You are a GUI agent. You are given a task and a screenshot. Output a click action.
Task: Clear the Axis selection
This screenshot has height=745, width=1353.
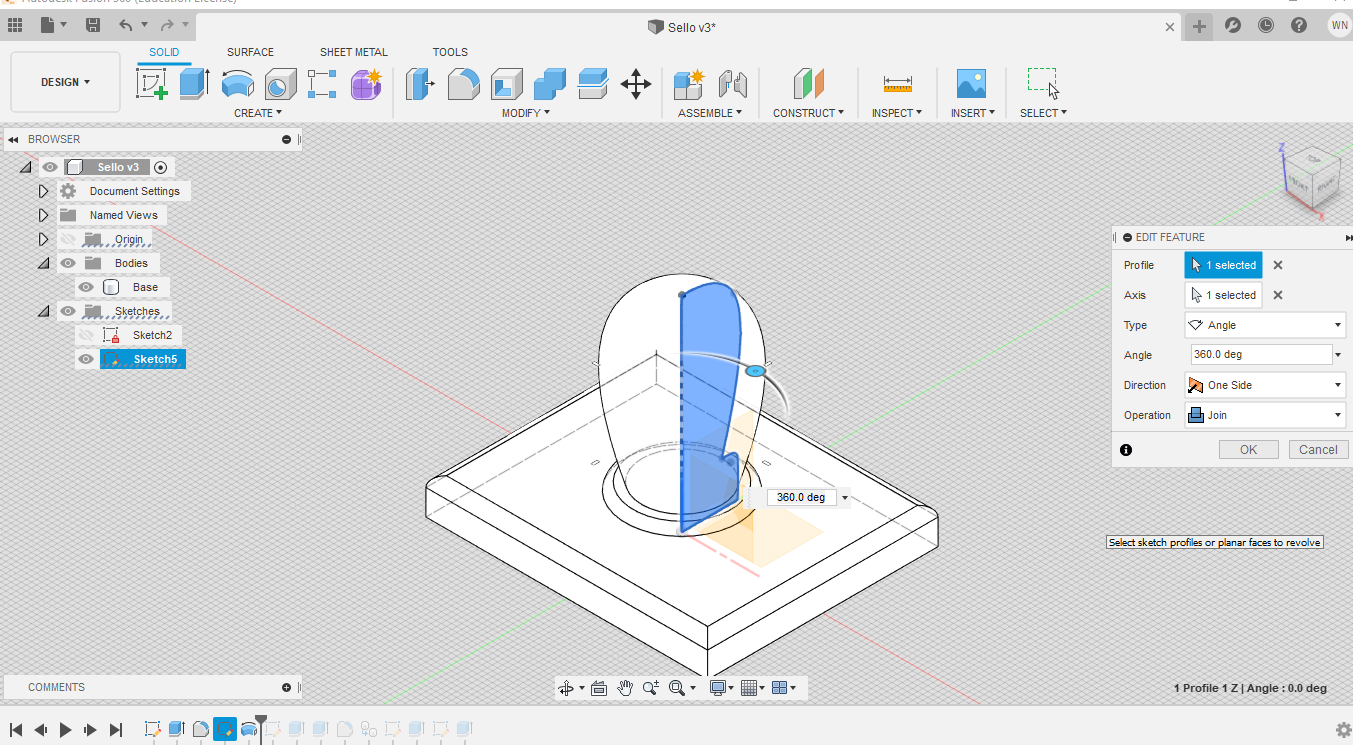click(x=1278, y=295)
